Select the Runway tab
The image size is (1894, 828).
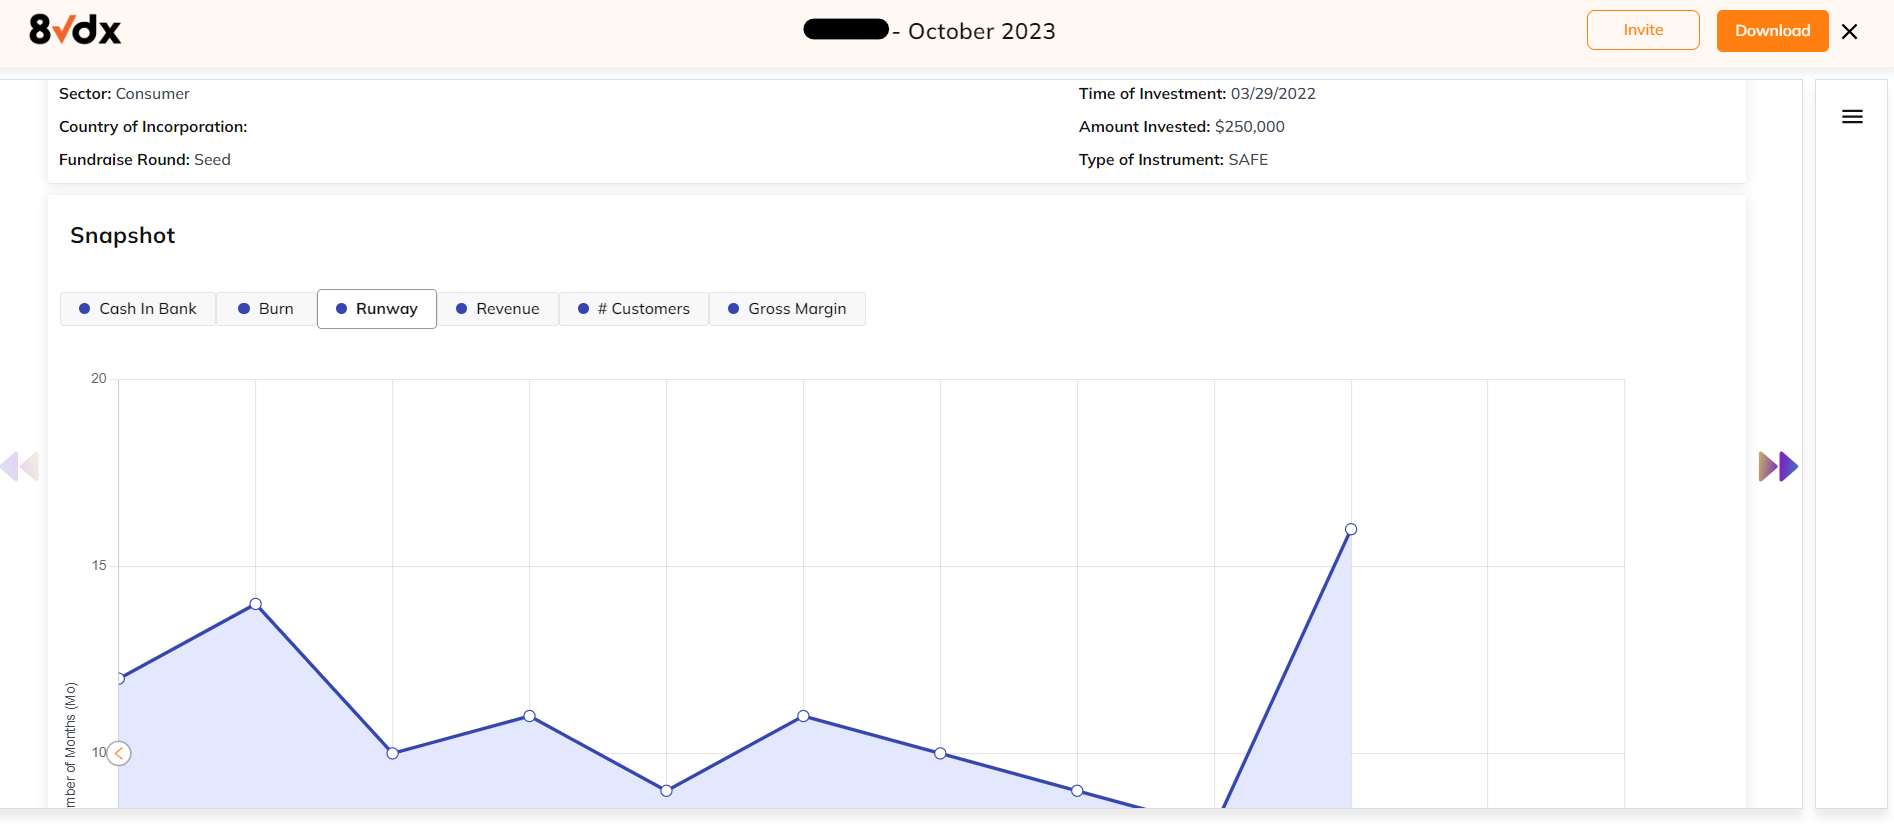(377, 309)
